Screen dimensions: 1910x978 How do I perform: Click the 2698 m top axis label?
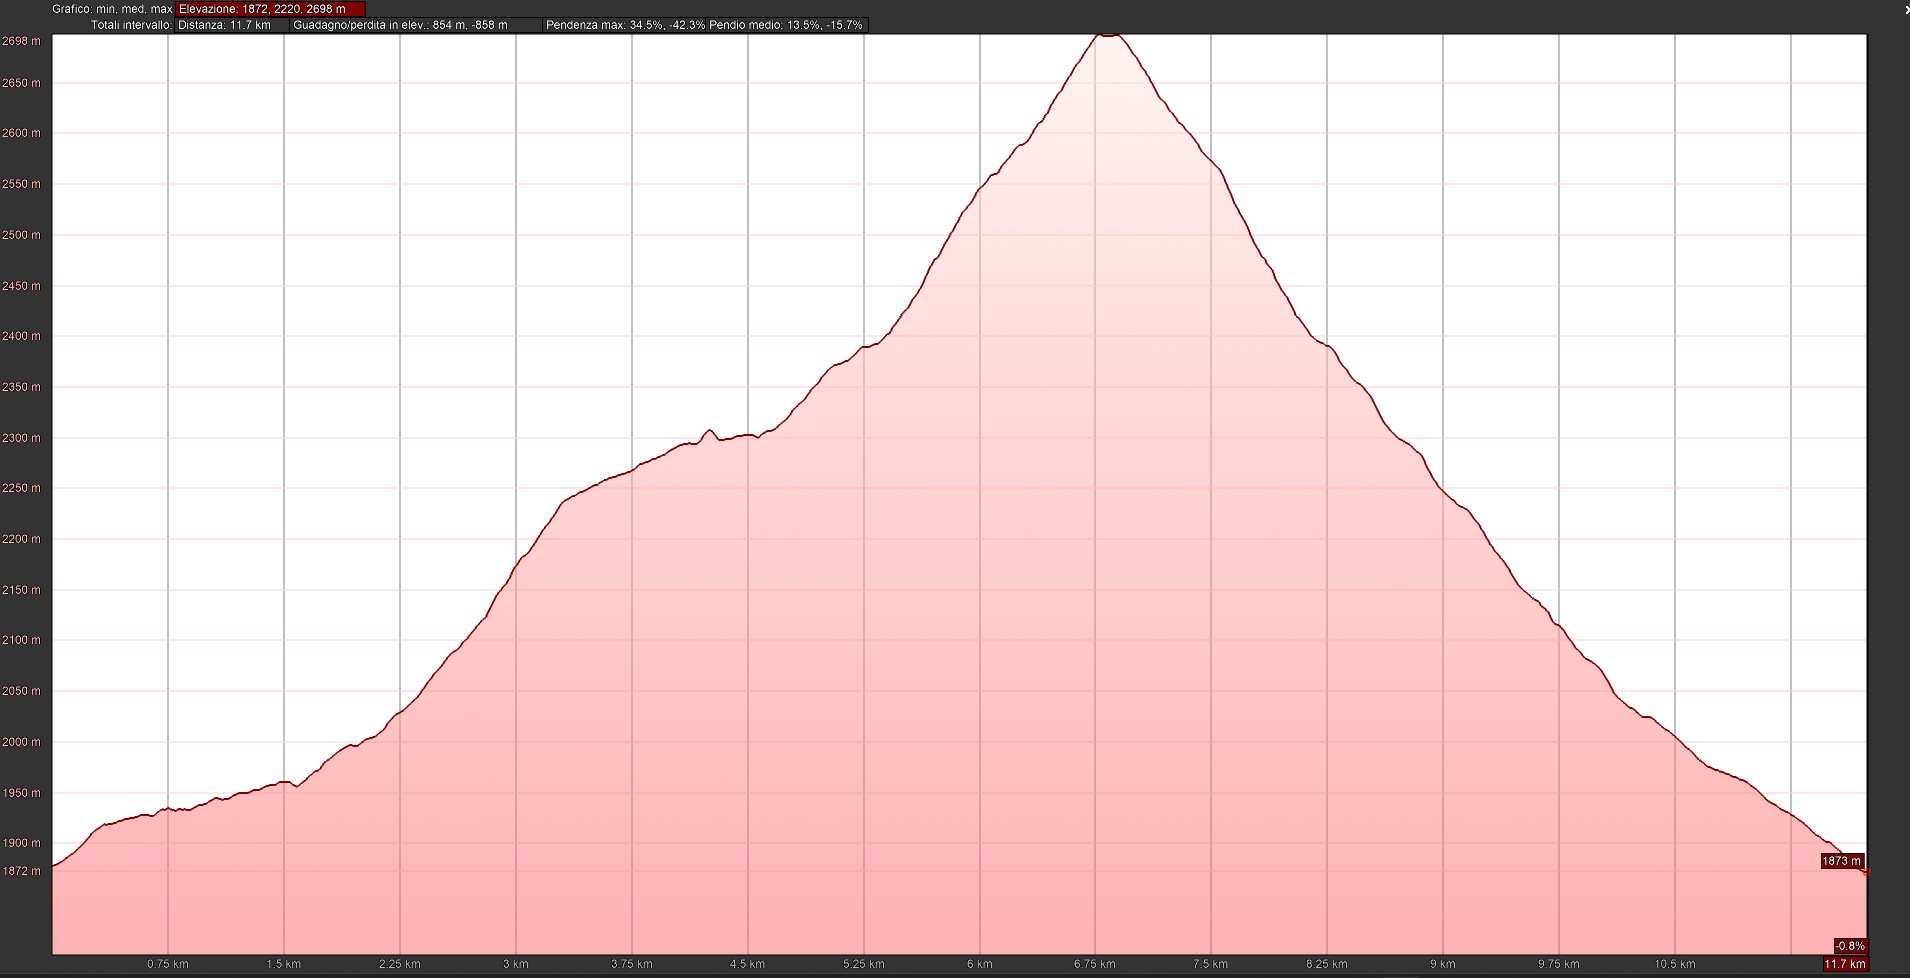tap(22, 41)
